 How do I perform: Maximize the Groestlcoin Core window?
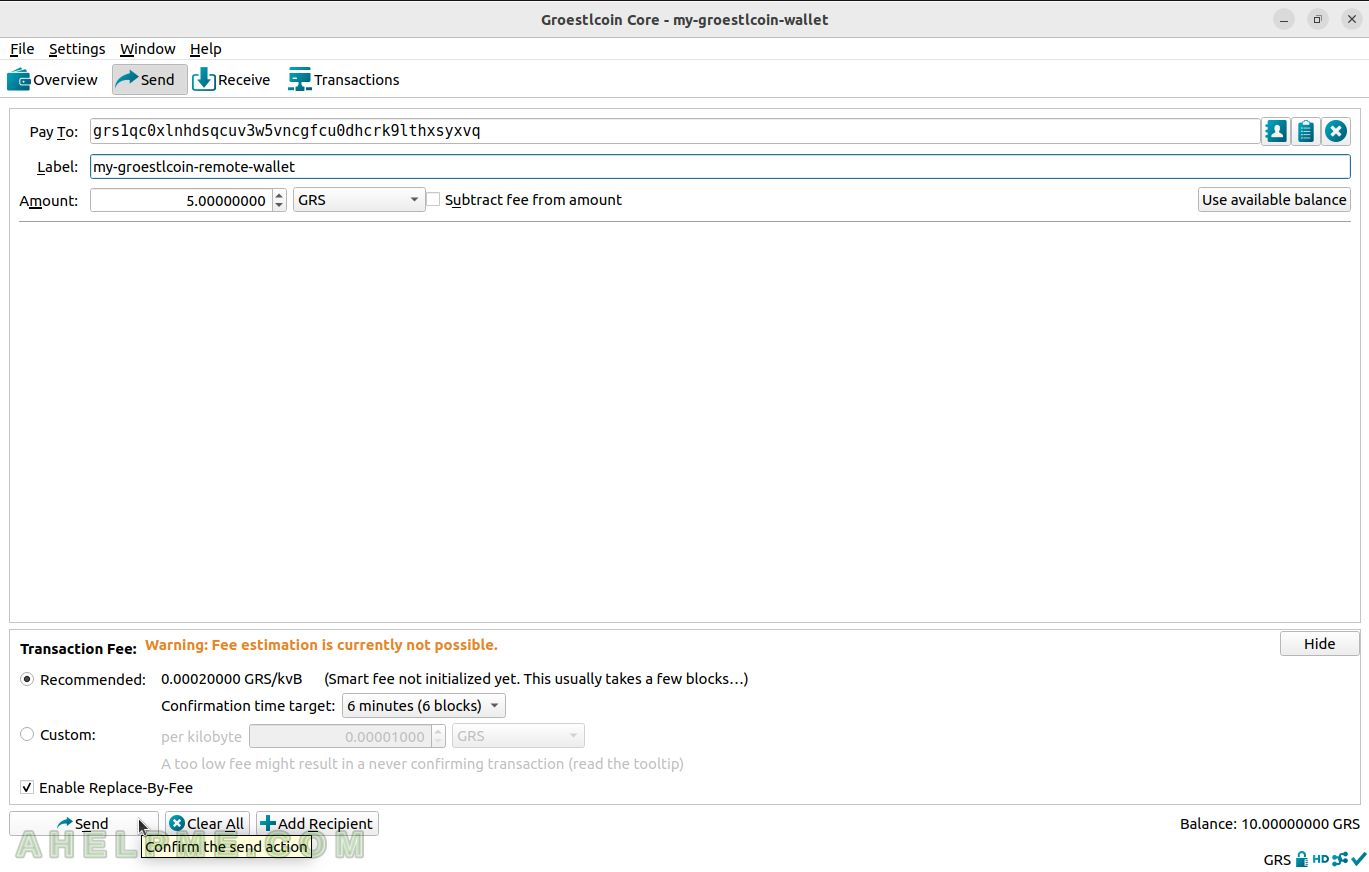(x=1318, y=19)
